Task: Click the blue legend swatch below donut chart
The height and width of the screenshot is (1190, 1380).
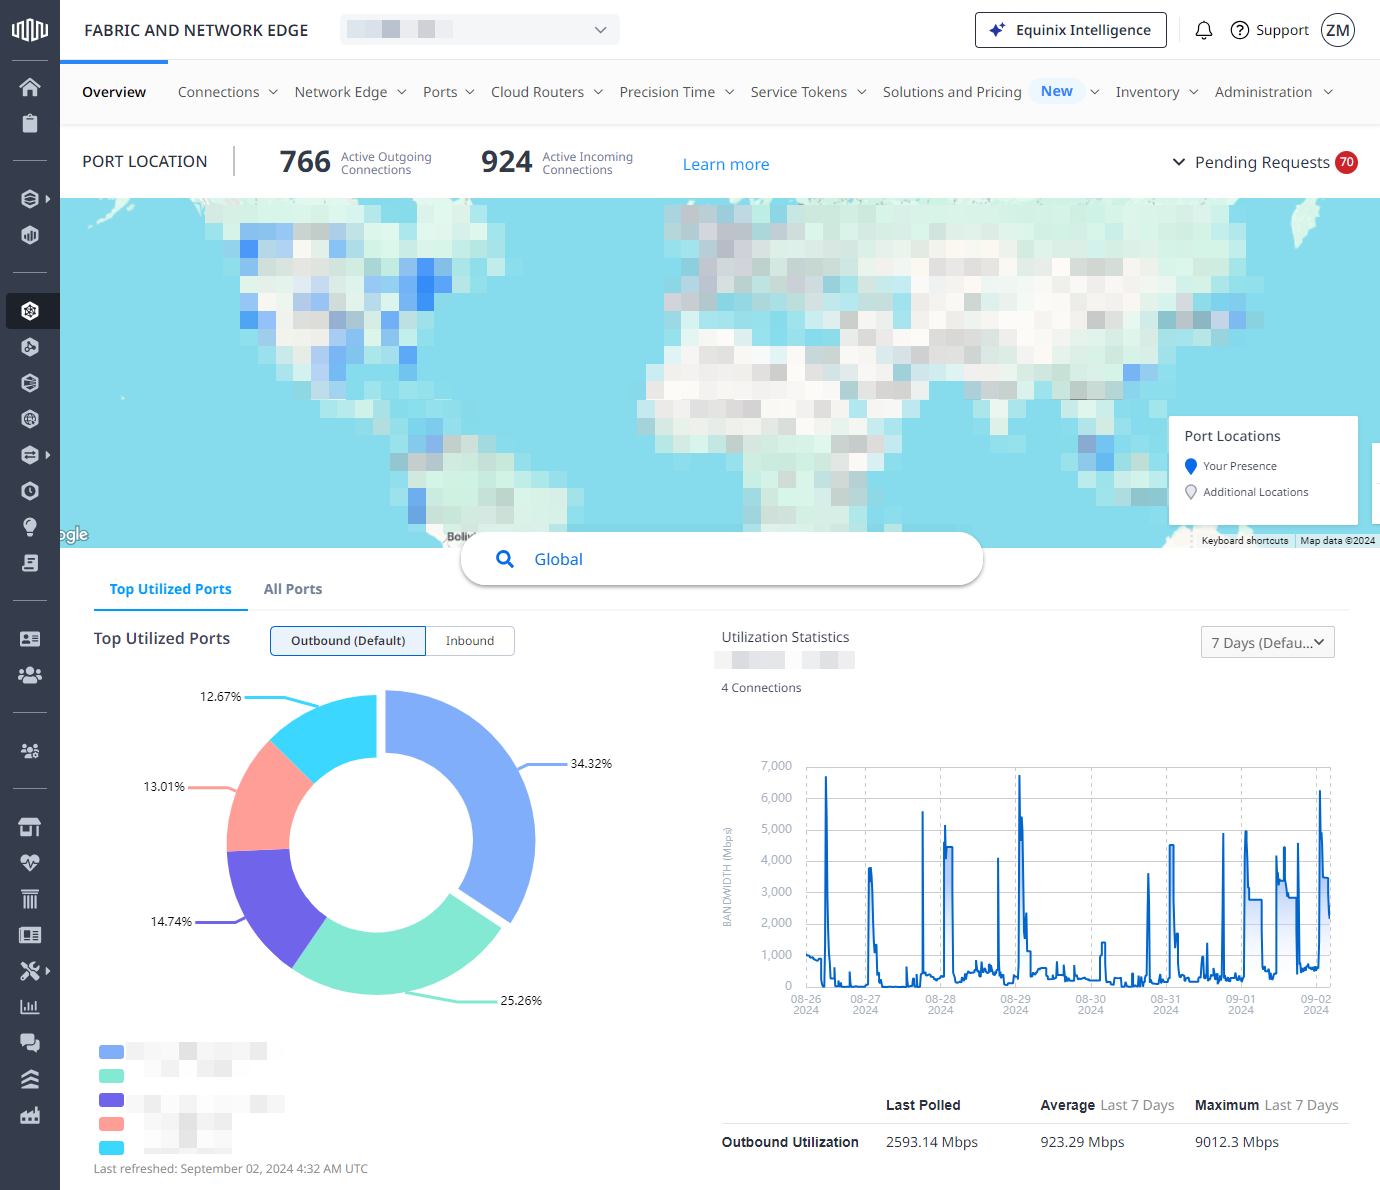Action: click(x=112, y=1052)
